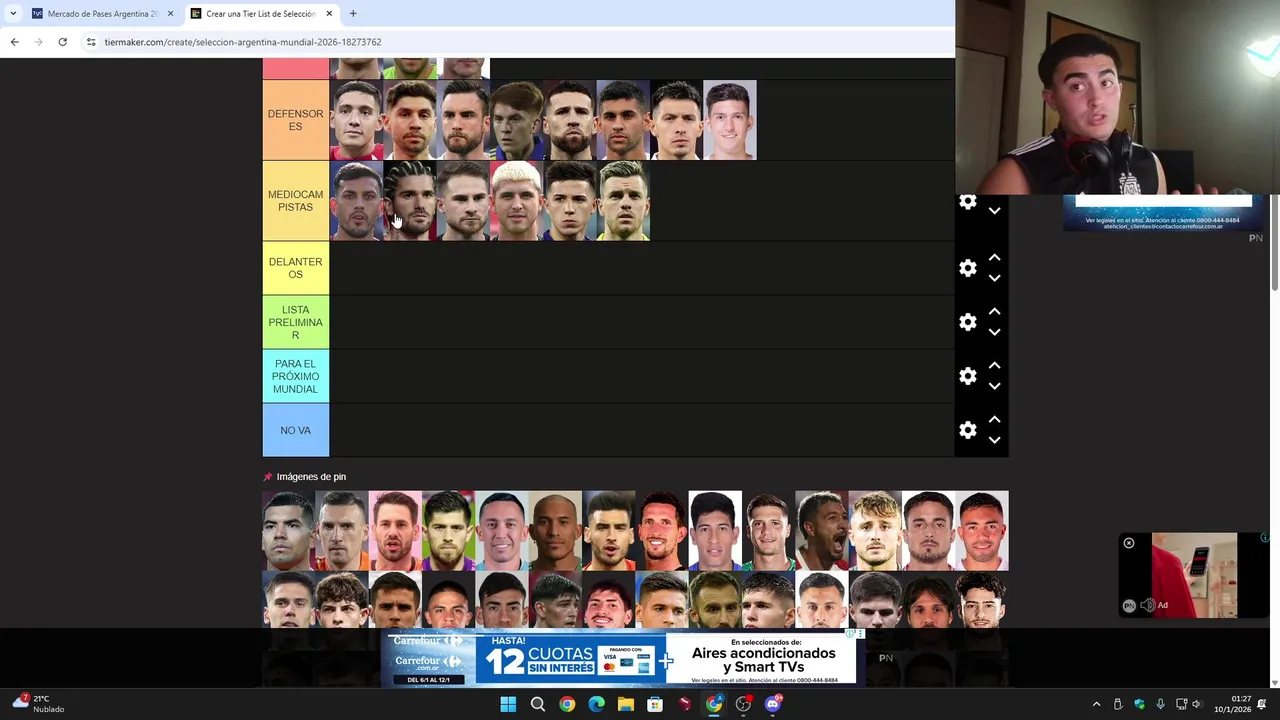The image size is (1280, 720).
Task: Move LISTA PRELIMINAR tier down
Action: click(x=994, y=332)
